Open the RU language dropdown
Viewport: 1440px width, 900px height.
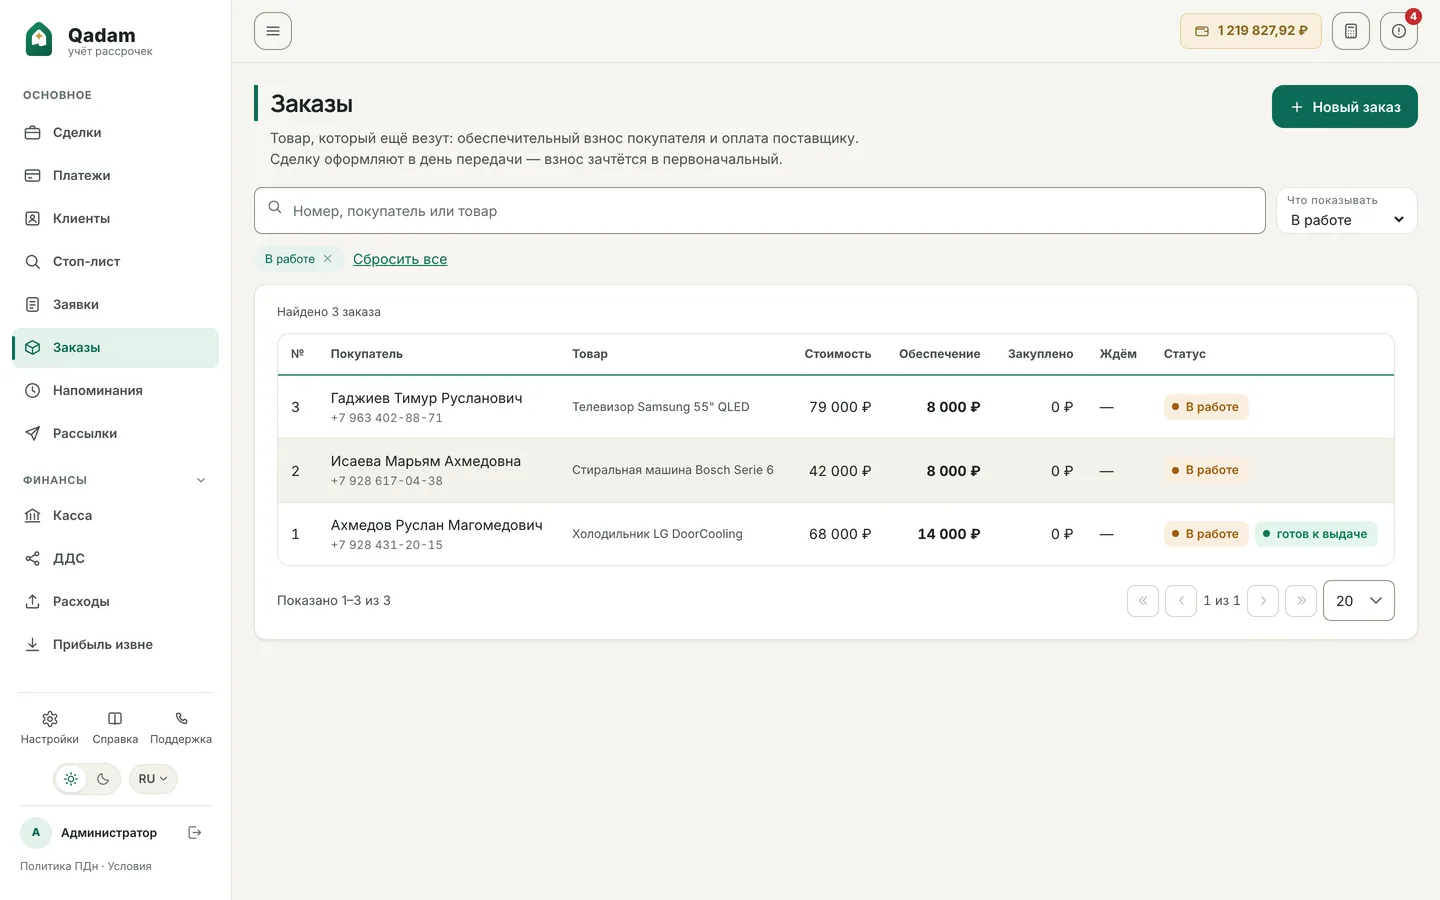(153, 779)
